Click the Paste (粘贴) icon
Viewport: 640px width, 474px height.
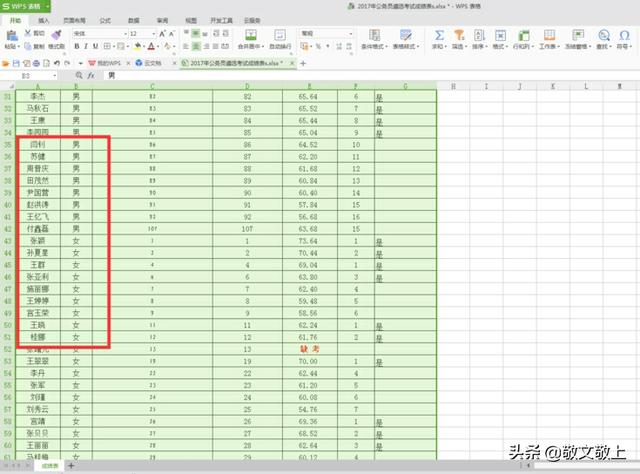point(11,36)
